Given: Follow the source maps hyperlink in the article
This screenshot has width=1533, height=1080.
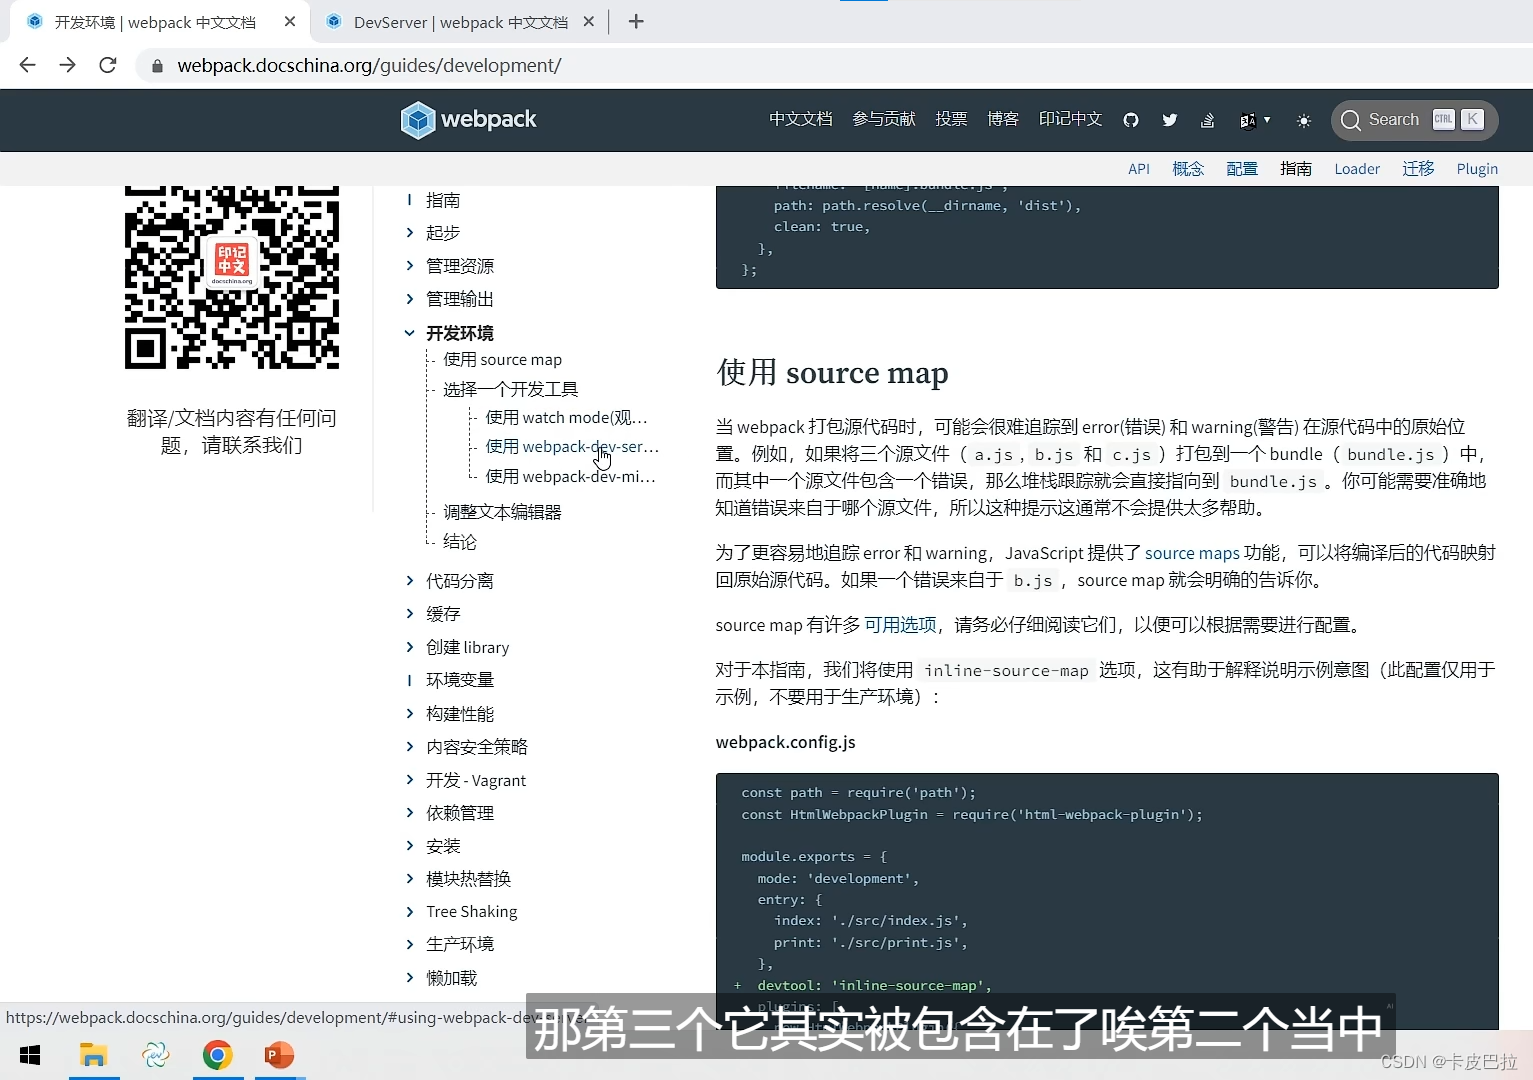Looking at the screenshot, I should [1192, 553].
